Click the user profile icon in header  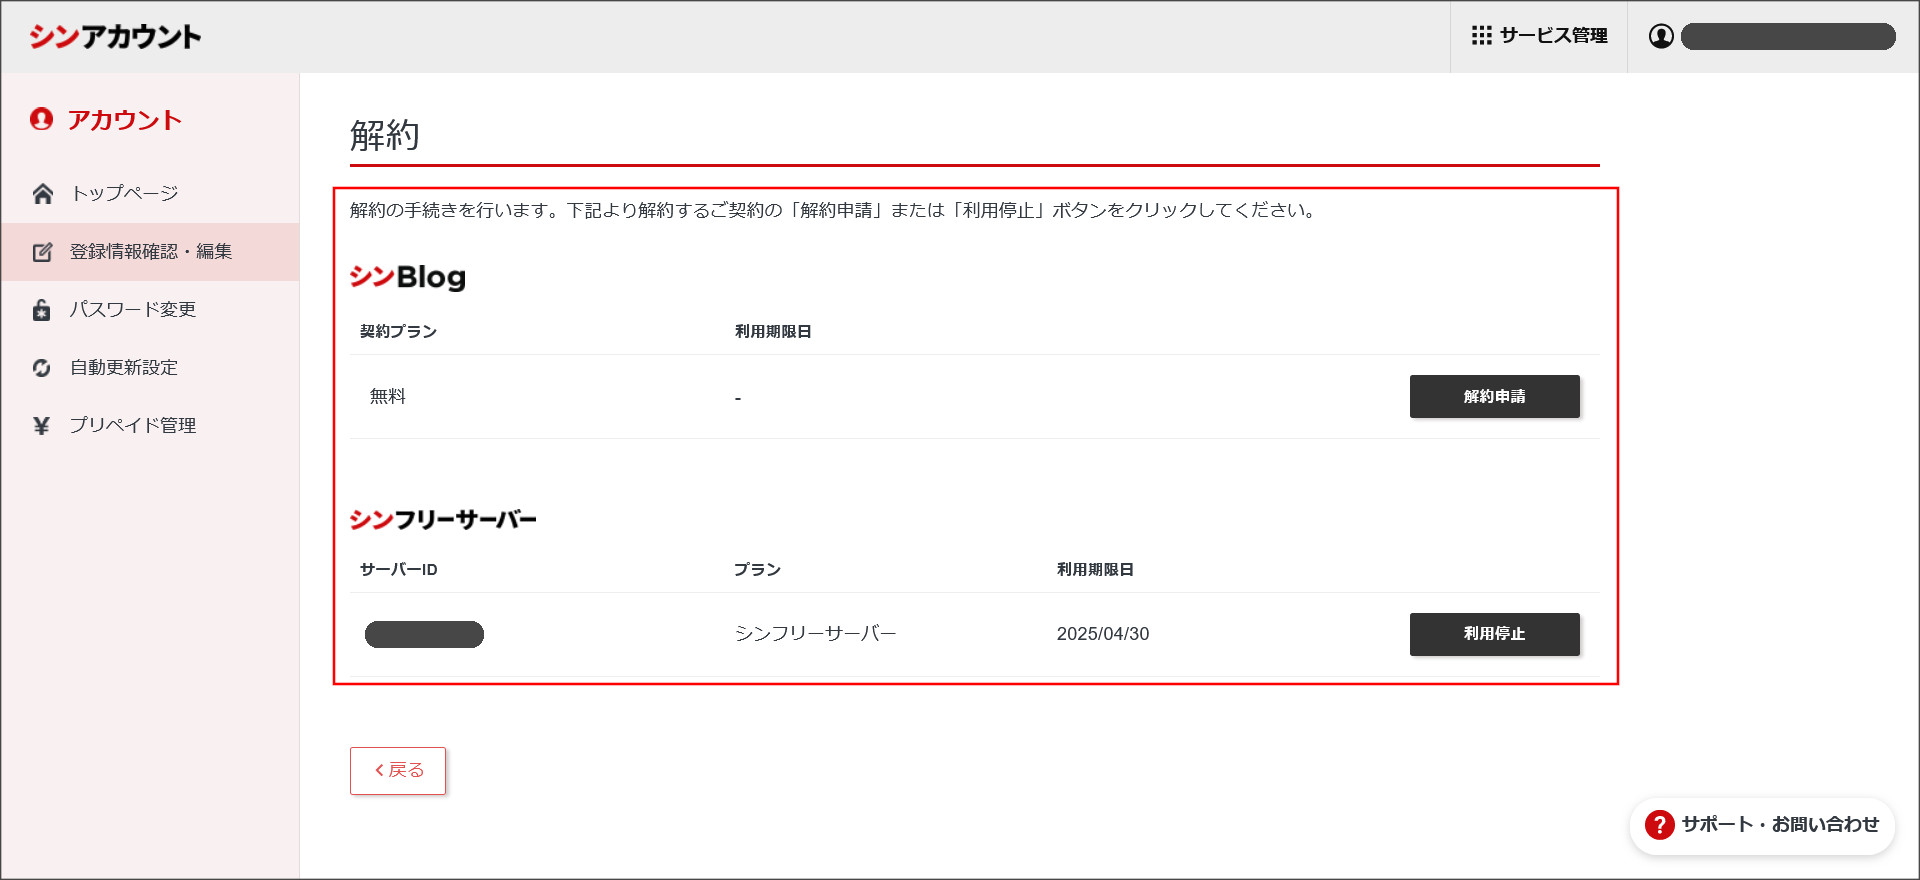tap(1661, 36)
